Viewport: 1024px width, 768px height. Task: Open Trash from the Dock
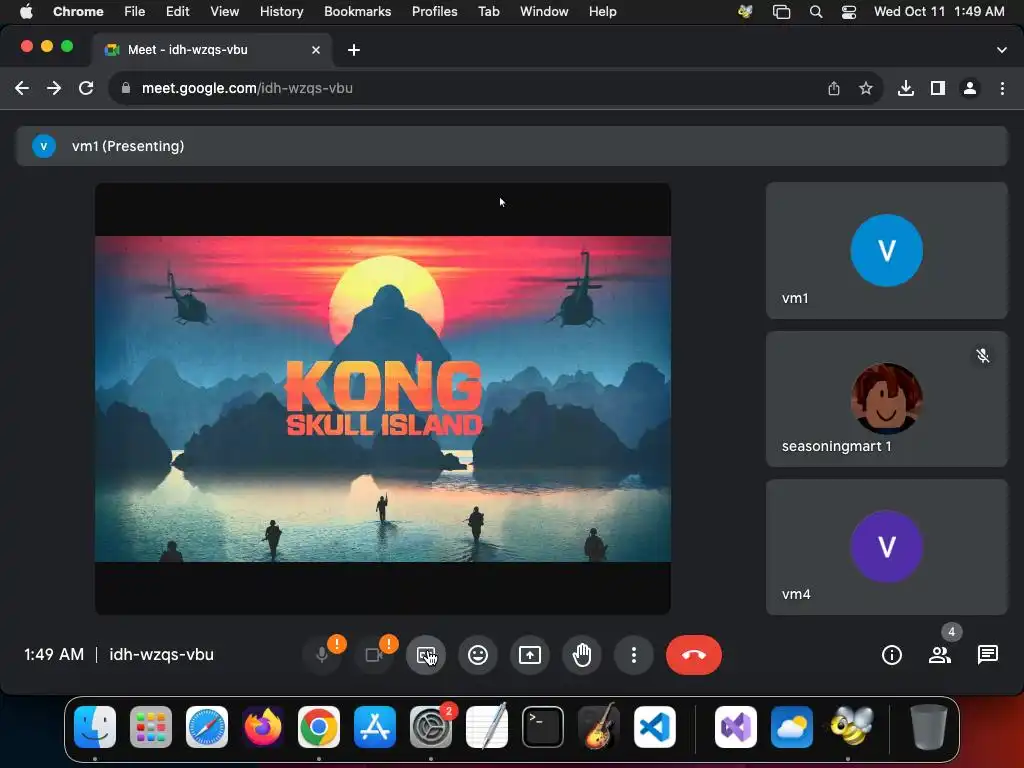pos(929,727)
